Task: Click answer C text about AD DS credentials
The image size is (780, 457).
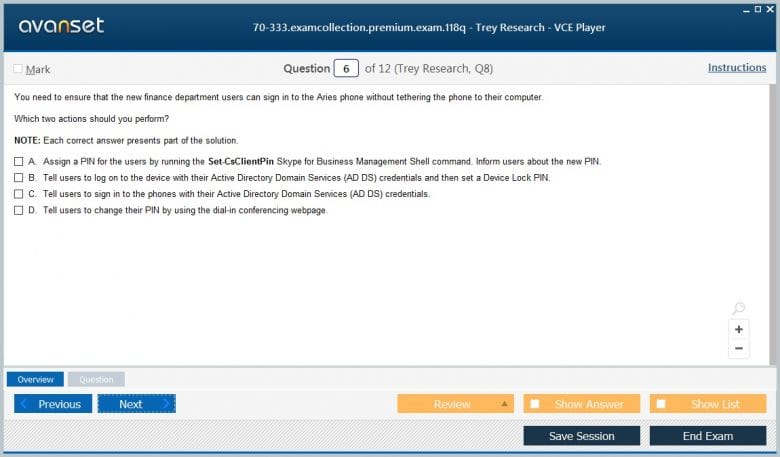Action: pyautogui.click(x=236, y=194)
